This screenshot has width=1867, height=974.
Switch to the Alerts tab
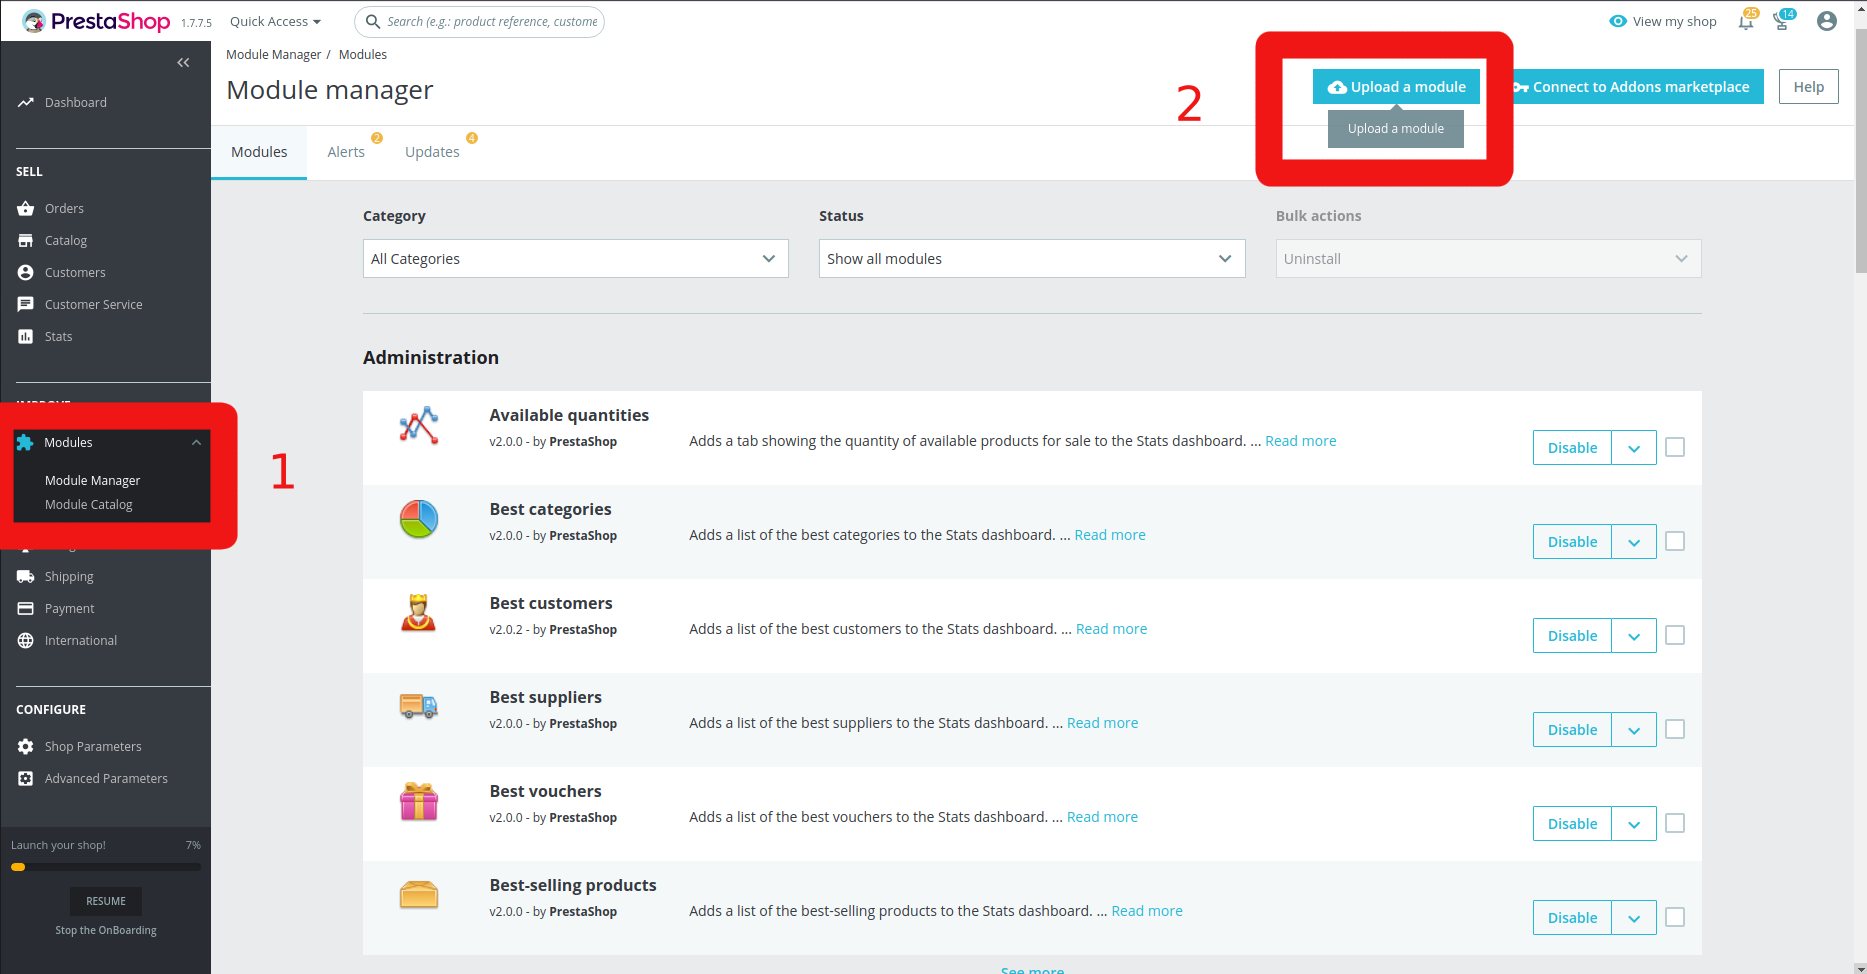point(346,152)
